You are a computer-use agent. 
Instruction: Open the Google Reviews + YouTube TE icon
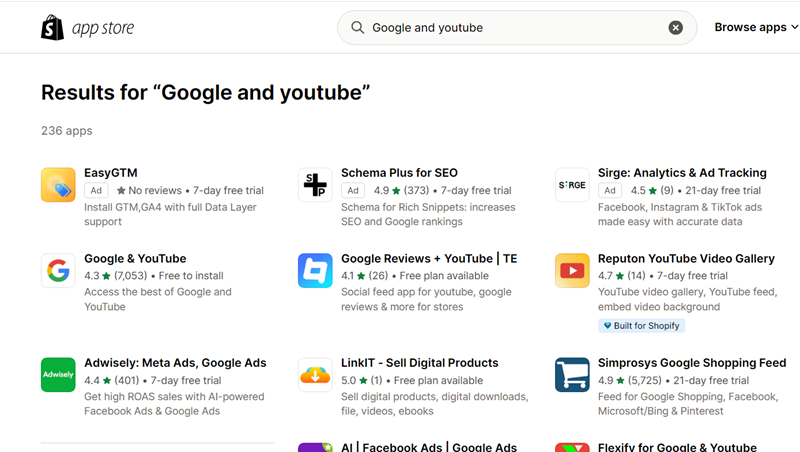315,270
